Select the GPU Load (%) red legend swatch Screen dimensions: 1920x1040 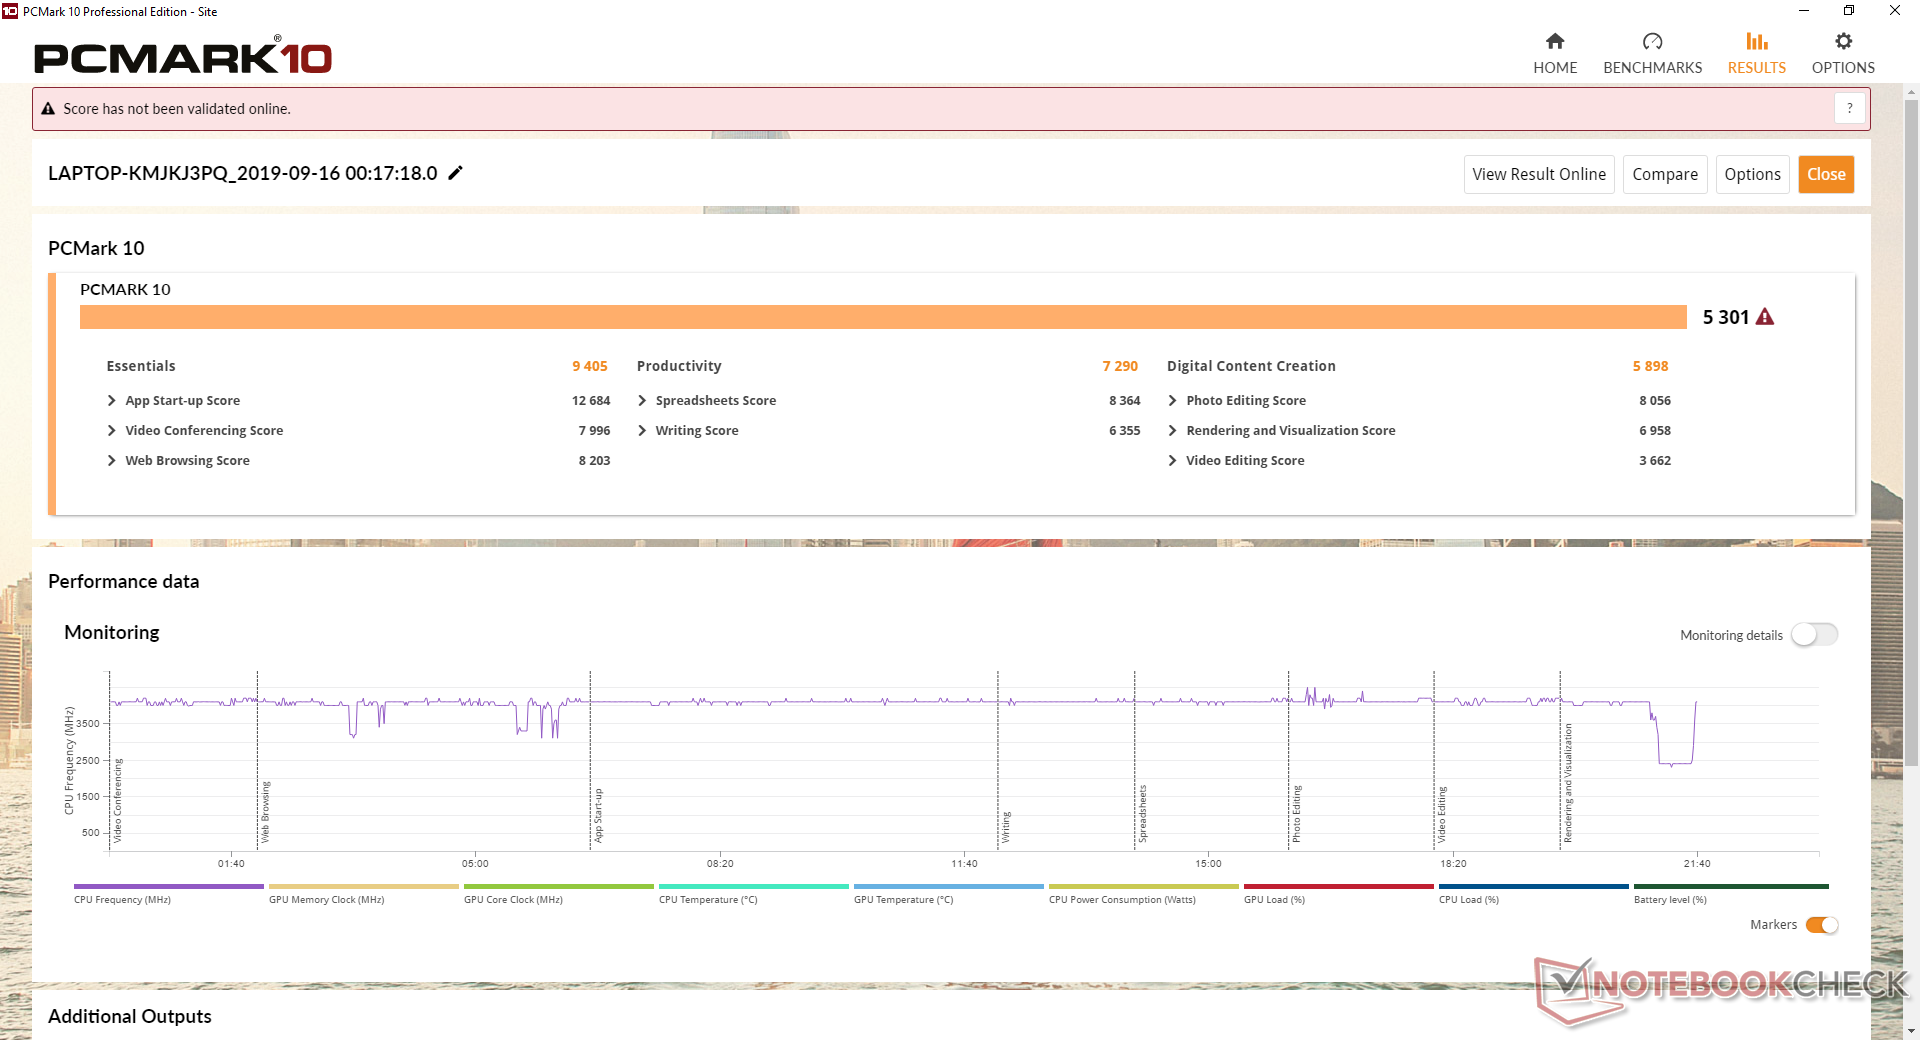point(1338,886)
